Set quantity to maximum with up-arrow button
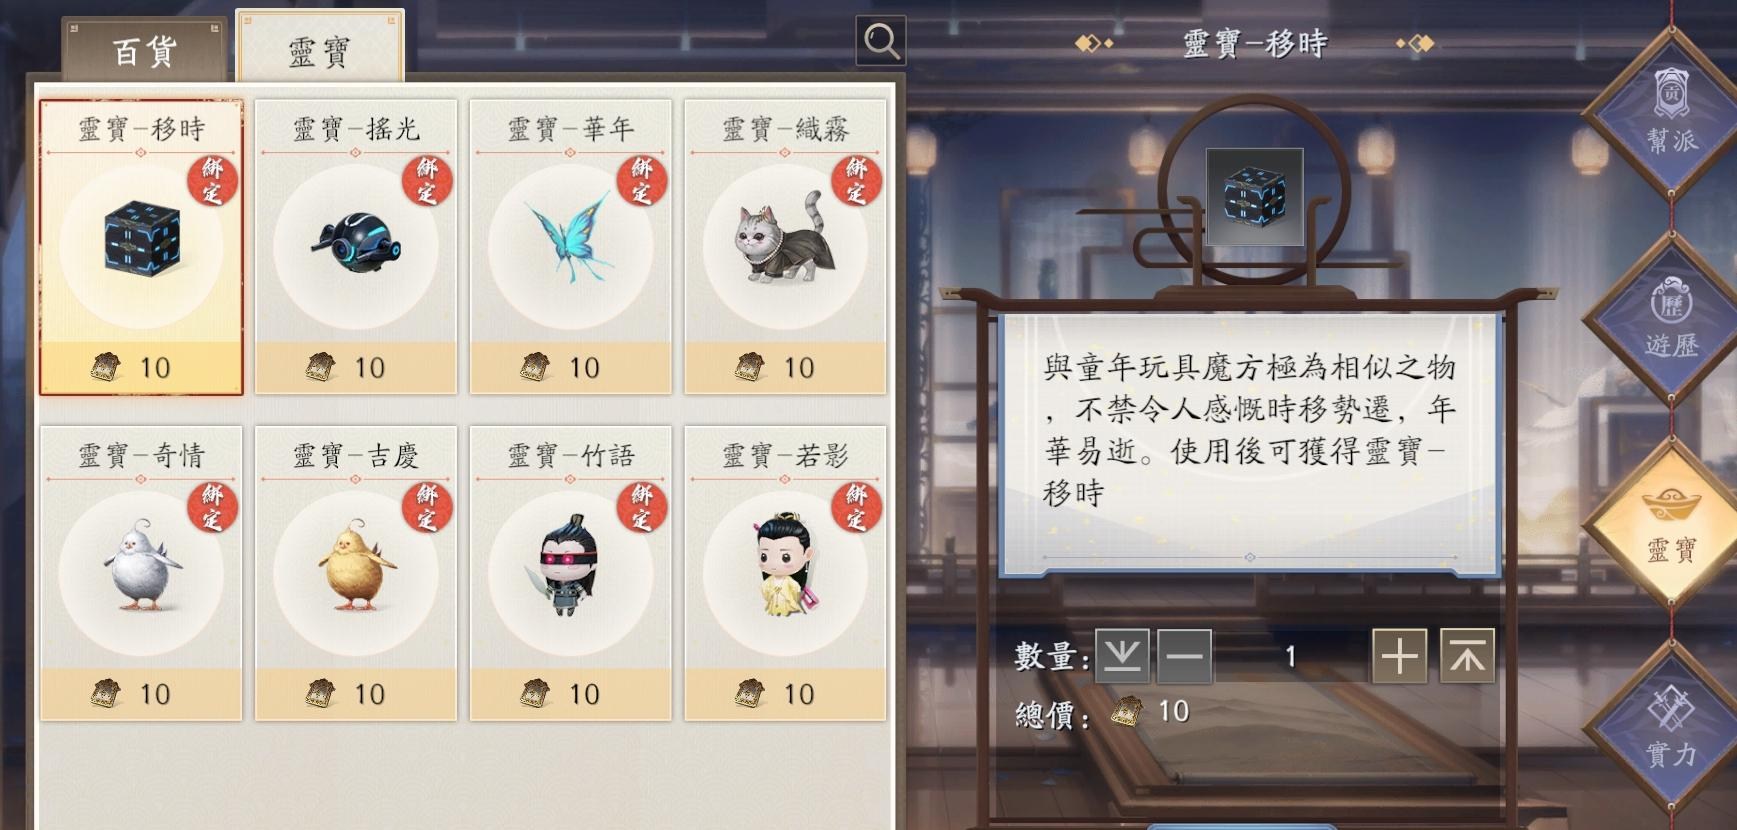The width and height of the screenshot is (1737, 830). 1467,656
